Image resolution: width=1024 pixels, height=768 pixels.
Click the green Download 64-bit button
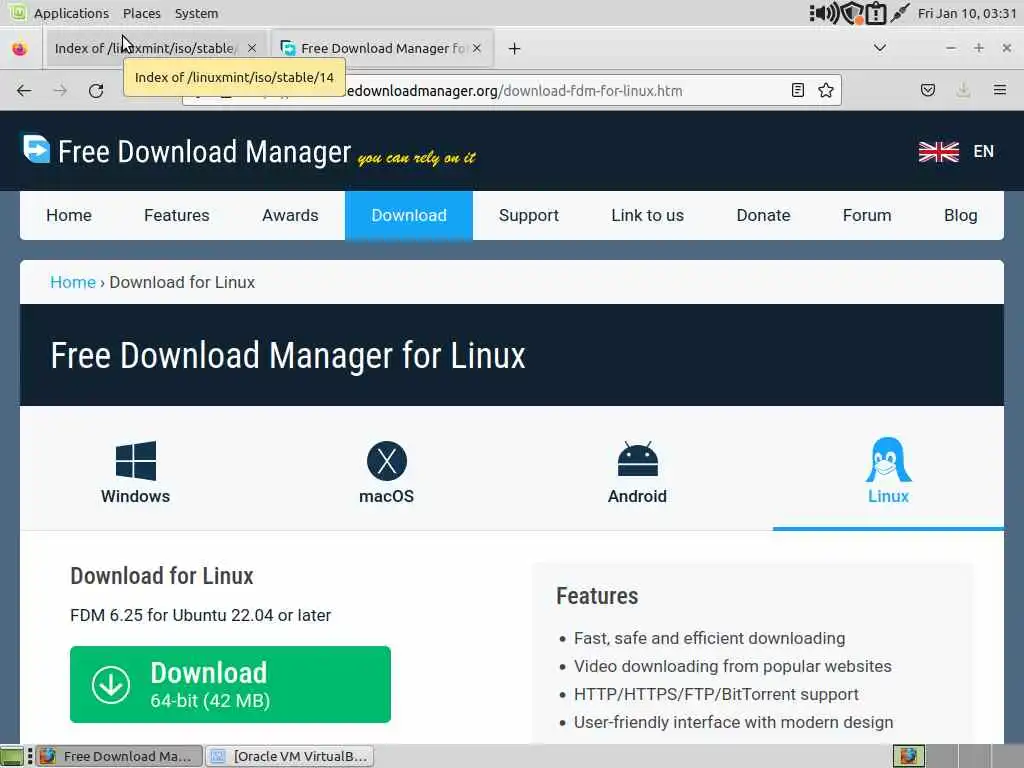pos(230,684)
